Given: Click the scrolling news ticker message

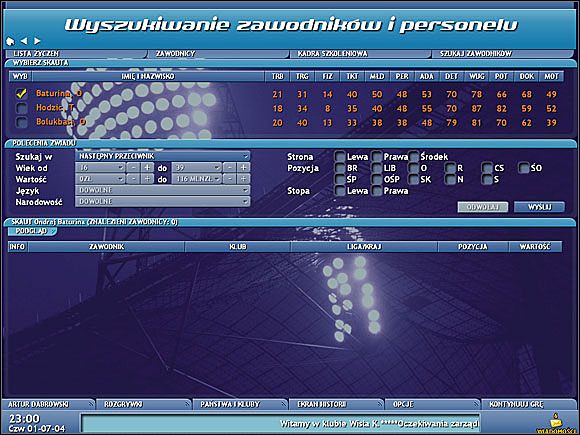Looking at the screenshot, I should (280, 423).
